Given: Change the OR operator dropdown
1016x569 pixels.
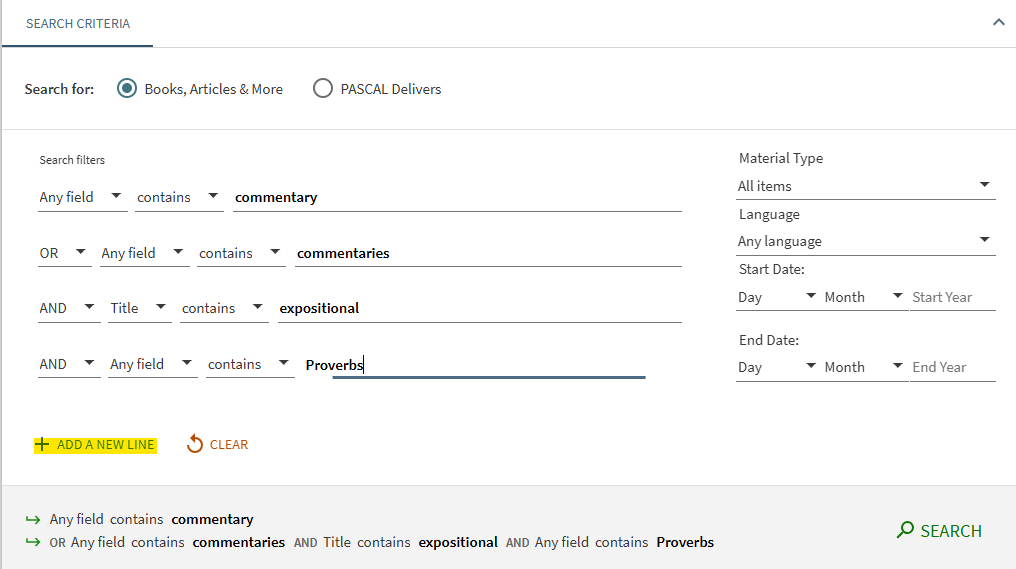Looking at the screenshot, I should click(64, 253).
